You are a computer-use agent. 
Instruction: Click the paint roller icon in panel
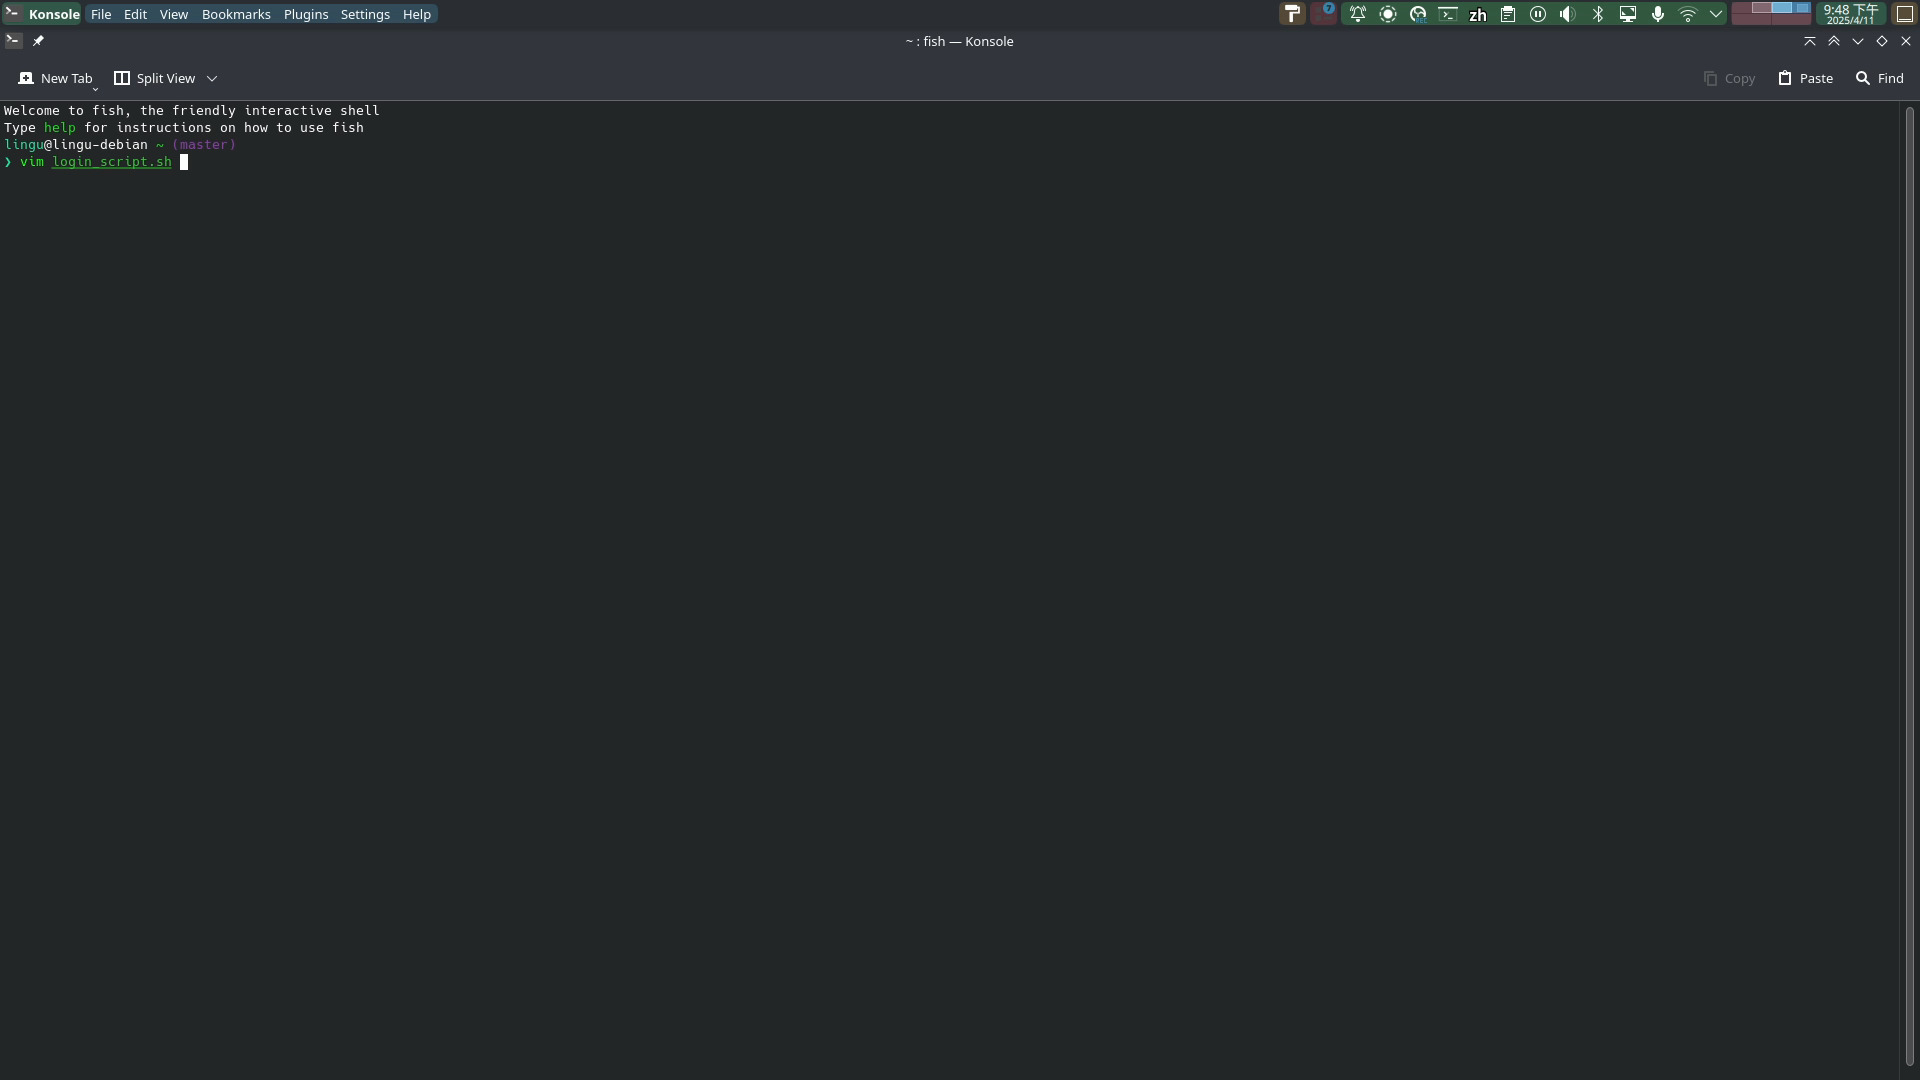pyautogui.click(x=1292, y=14)
